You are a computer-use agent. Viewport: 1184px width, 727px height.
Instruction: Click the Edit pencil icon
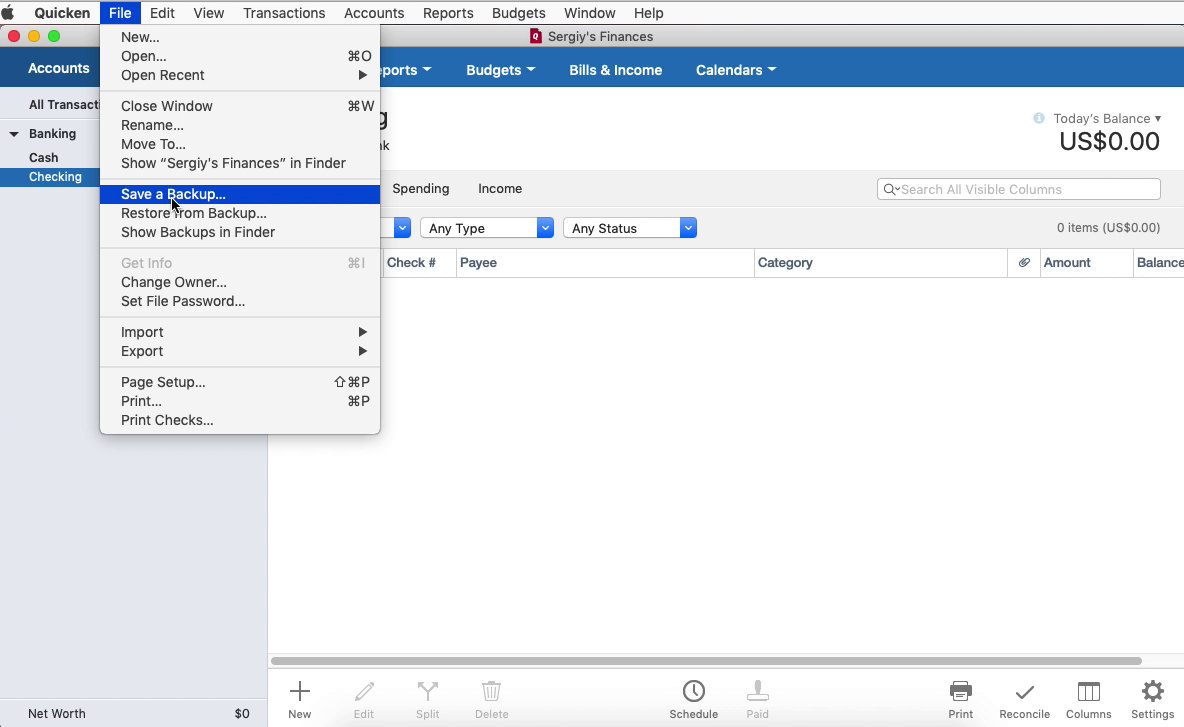pyautogui.click(x=364, y=692)
